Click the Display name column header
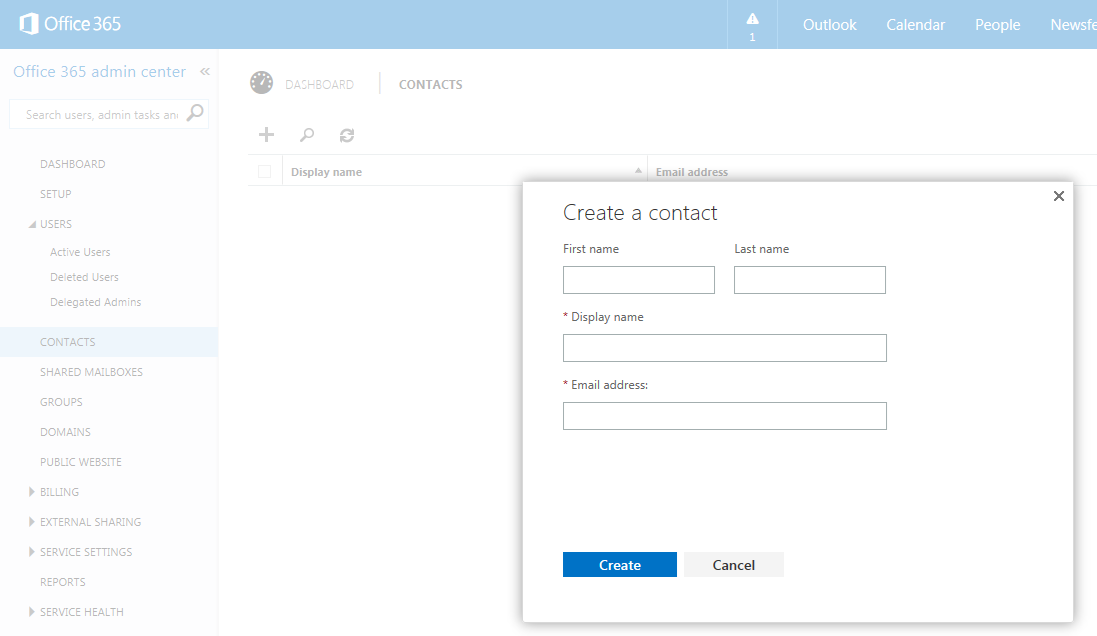The image size is (1097, 636). (x=326, y=172)
